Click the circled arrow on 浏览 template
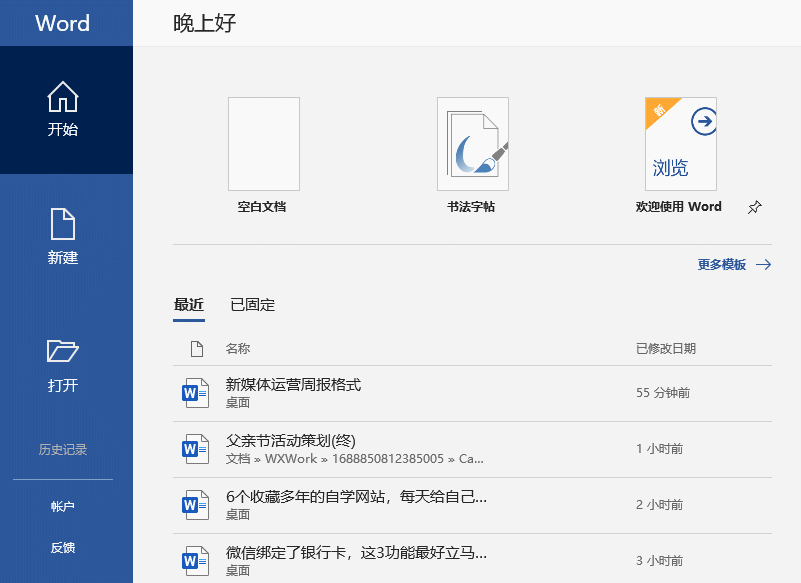Image resolution: width=801 pixels, height=583 pixels. point(704,122)
